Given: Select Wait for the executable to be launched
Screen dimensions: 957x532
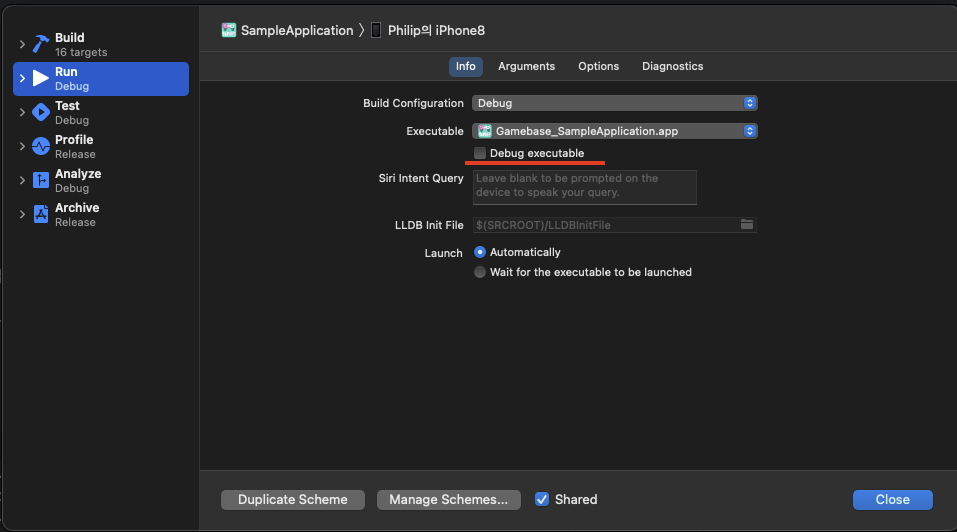Looking at the screenshot, I should (480, 272).
